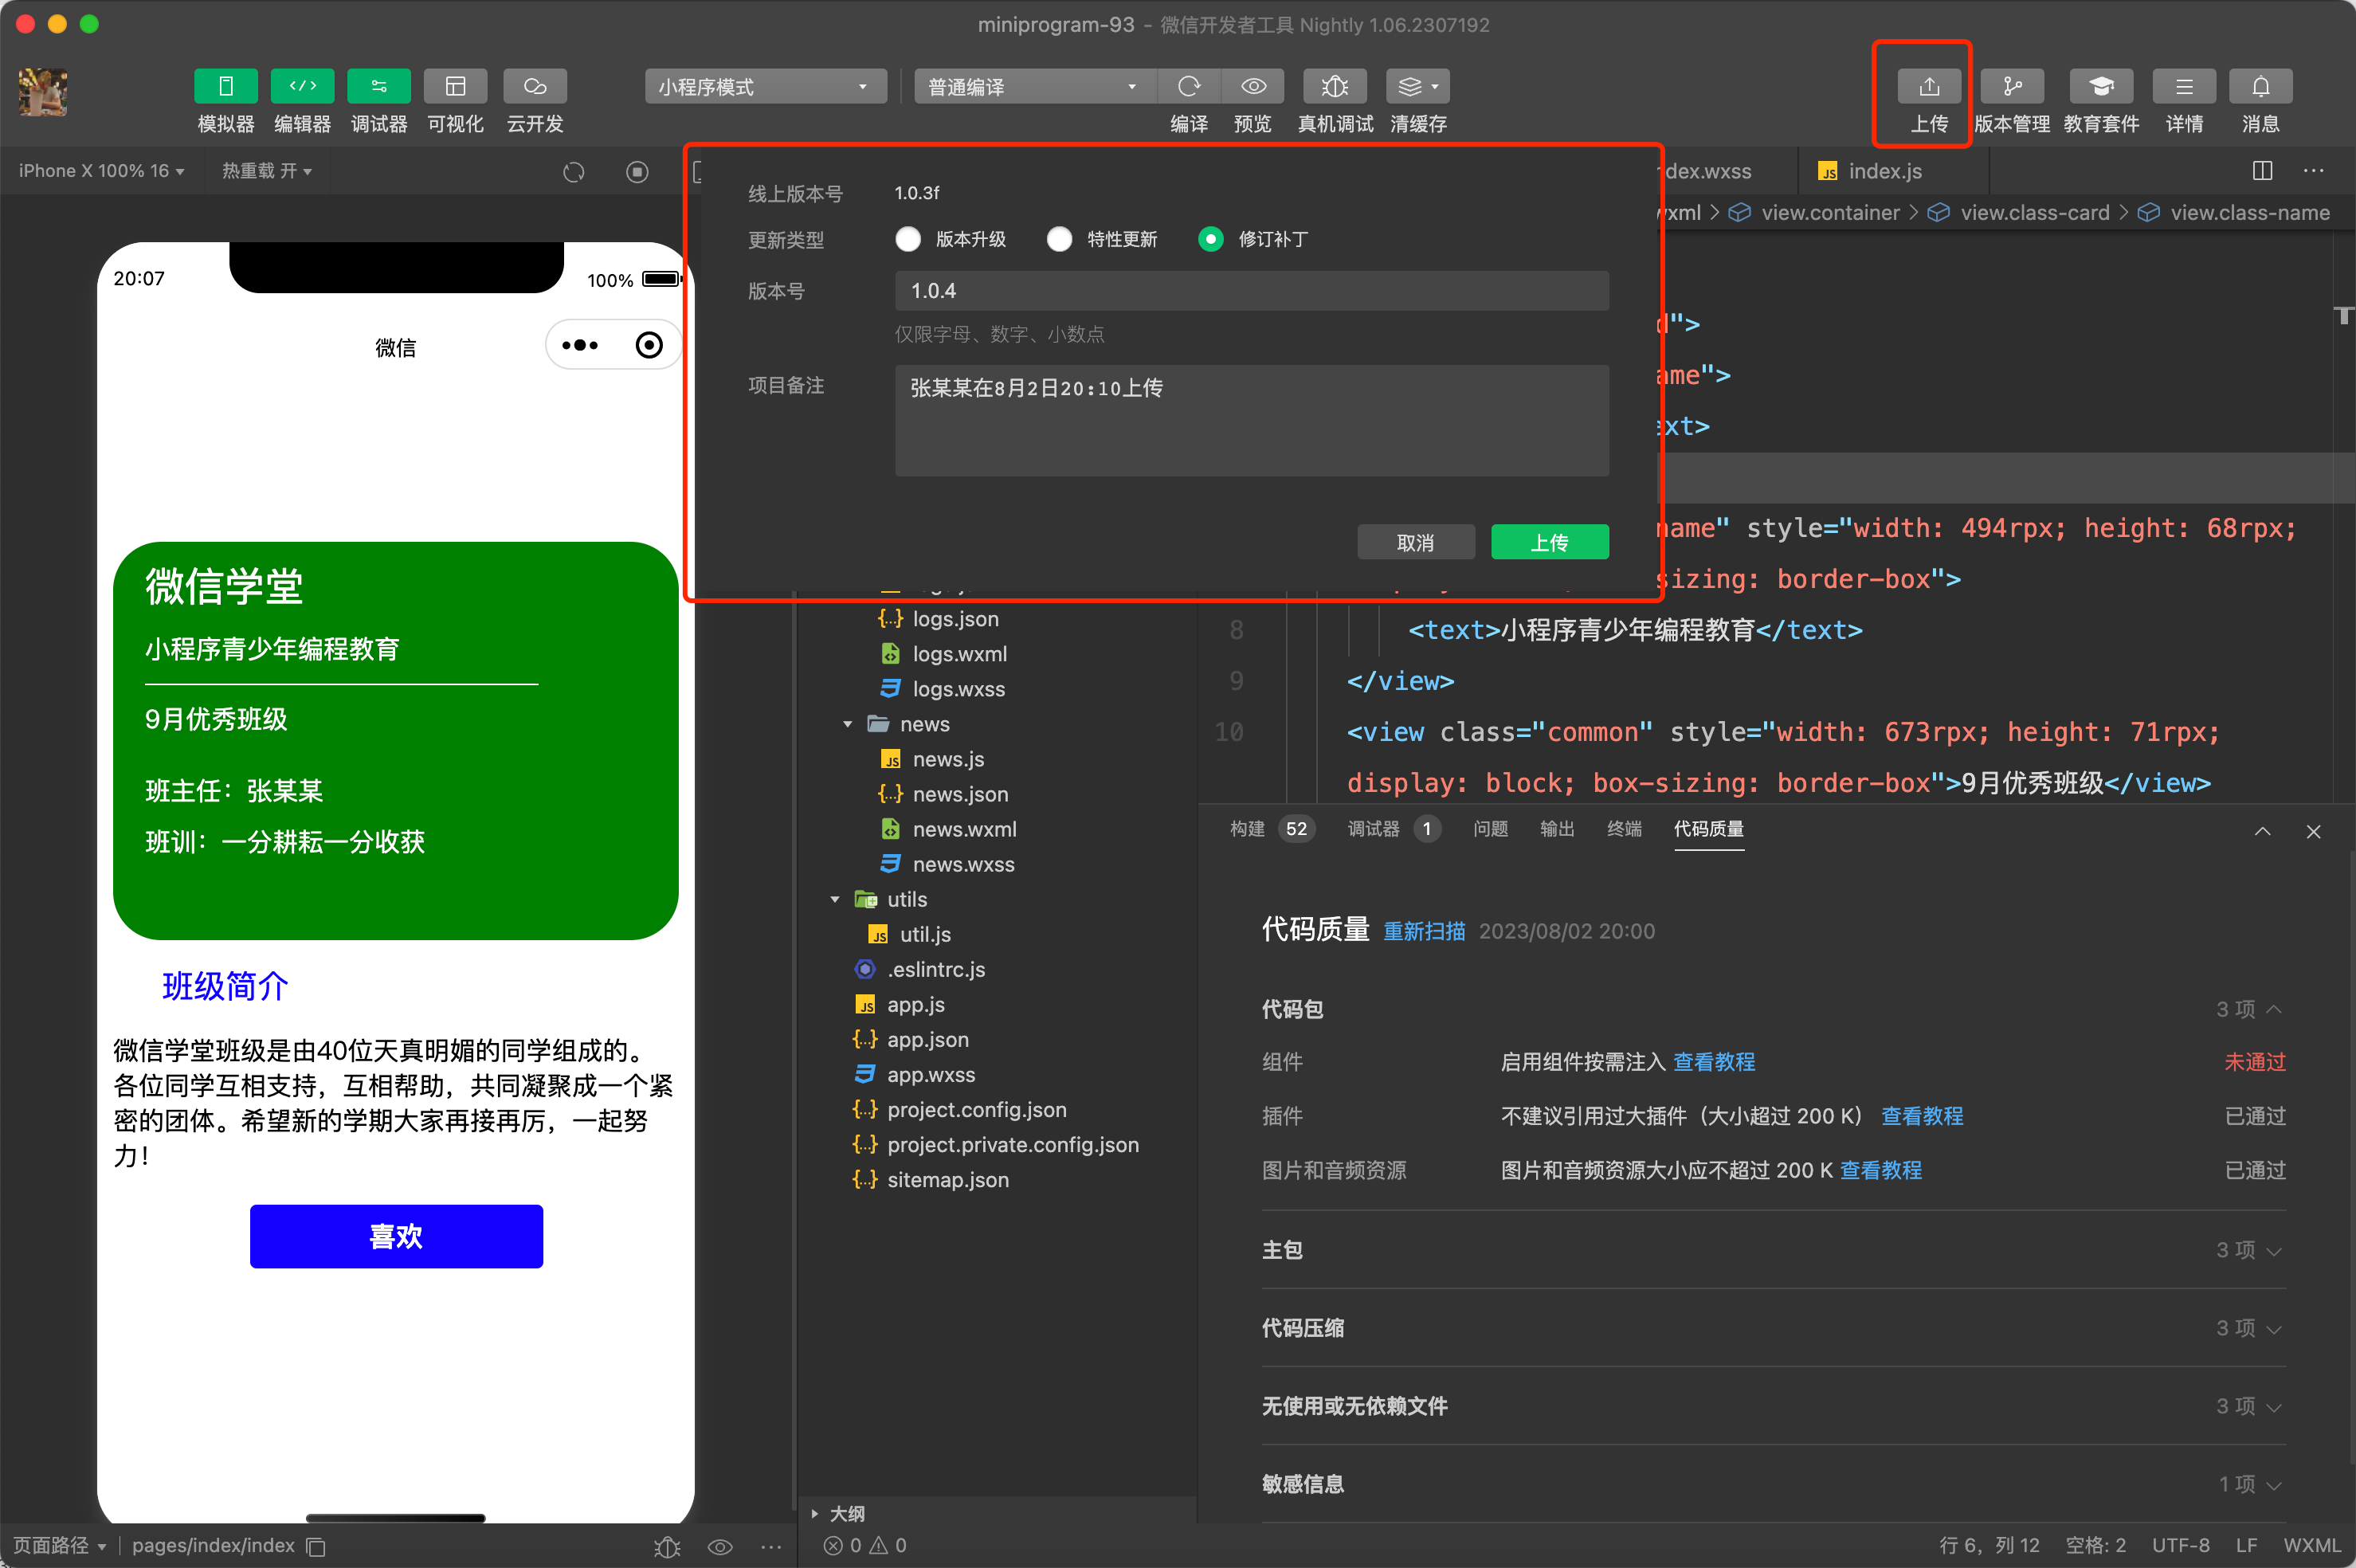Close the bottom debug panel

click(x=2313, y=831)
